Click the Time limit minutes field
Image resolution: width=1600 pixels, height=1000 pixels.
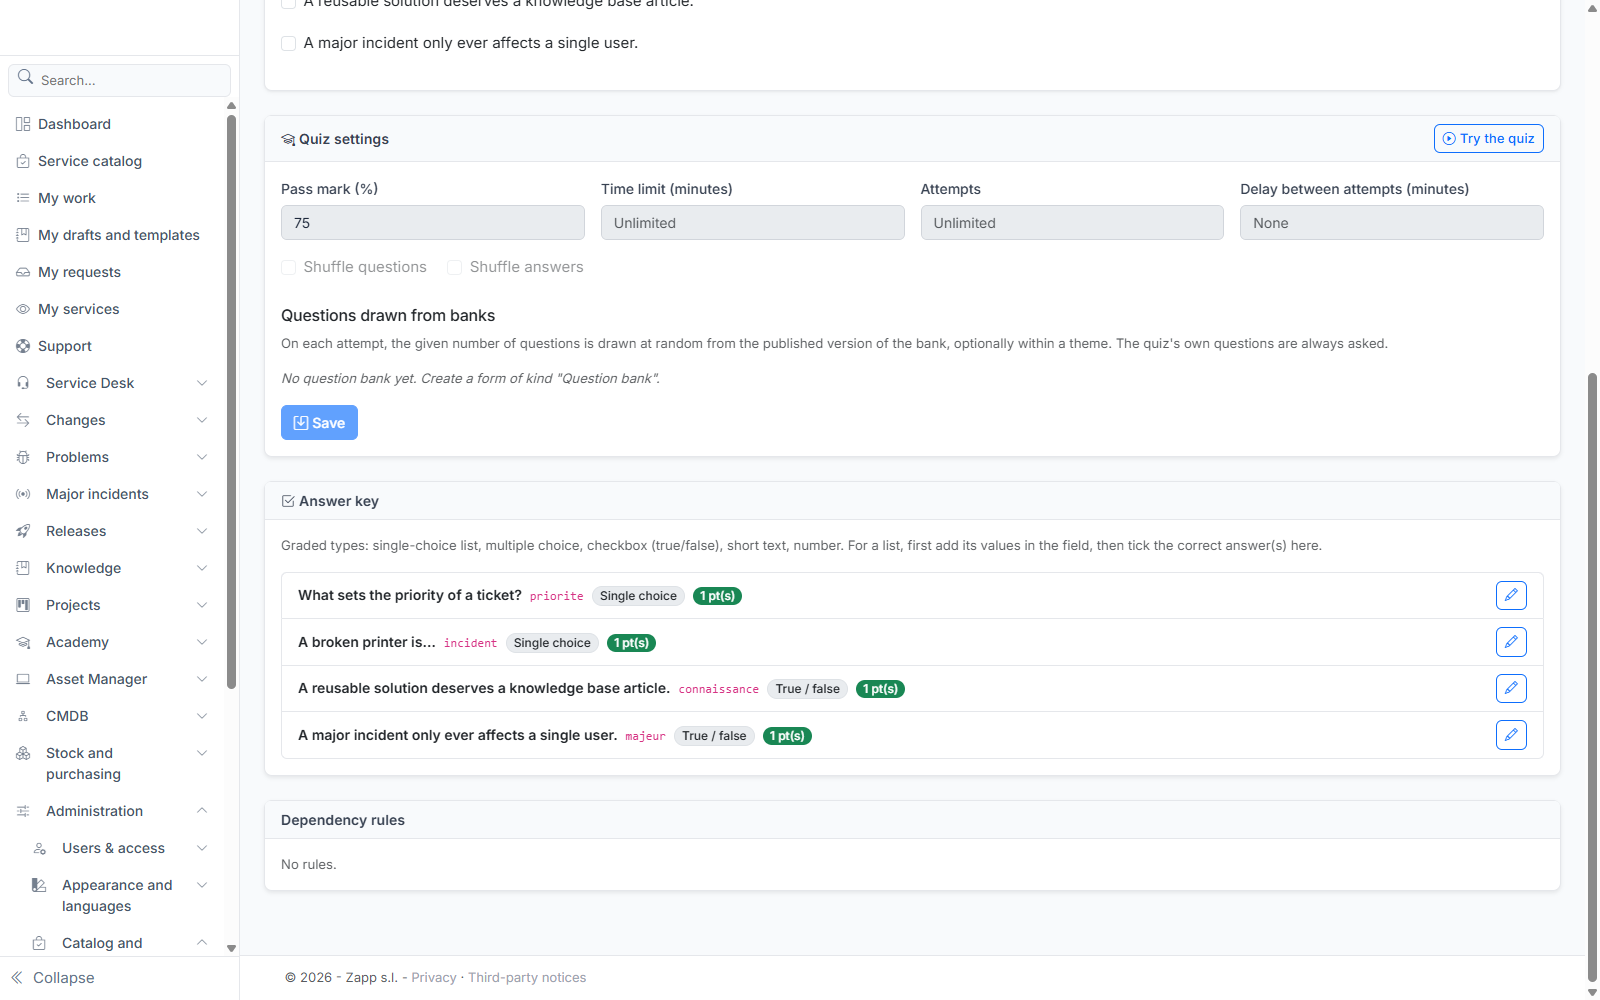pyautogui.click(x=752, y=223)
